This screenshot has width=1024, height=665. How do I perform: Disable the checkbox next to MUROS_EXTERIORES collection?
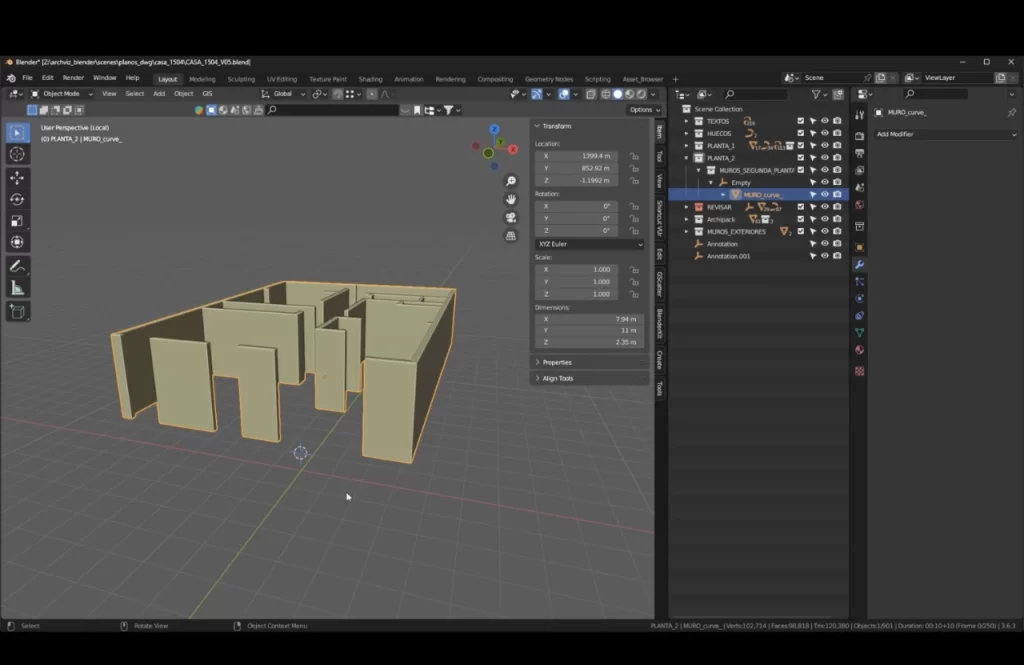(799, 232)
